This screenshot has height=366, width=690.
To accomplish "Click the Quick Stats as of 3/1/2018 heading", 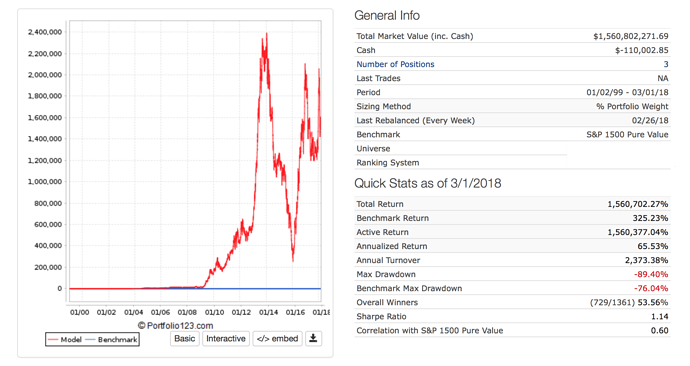I will pos(428,183).
